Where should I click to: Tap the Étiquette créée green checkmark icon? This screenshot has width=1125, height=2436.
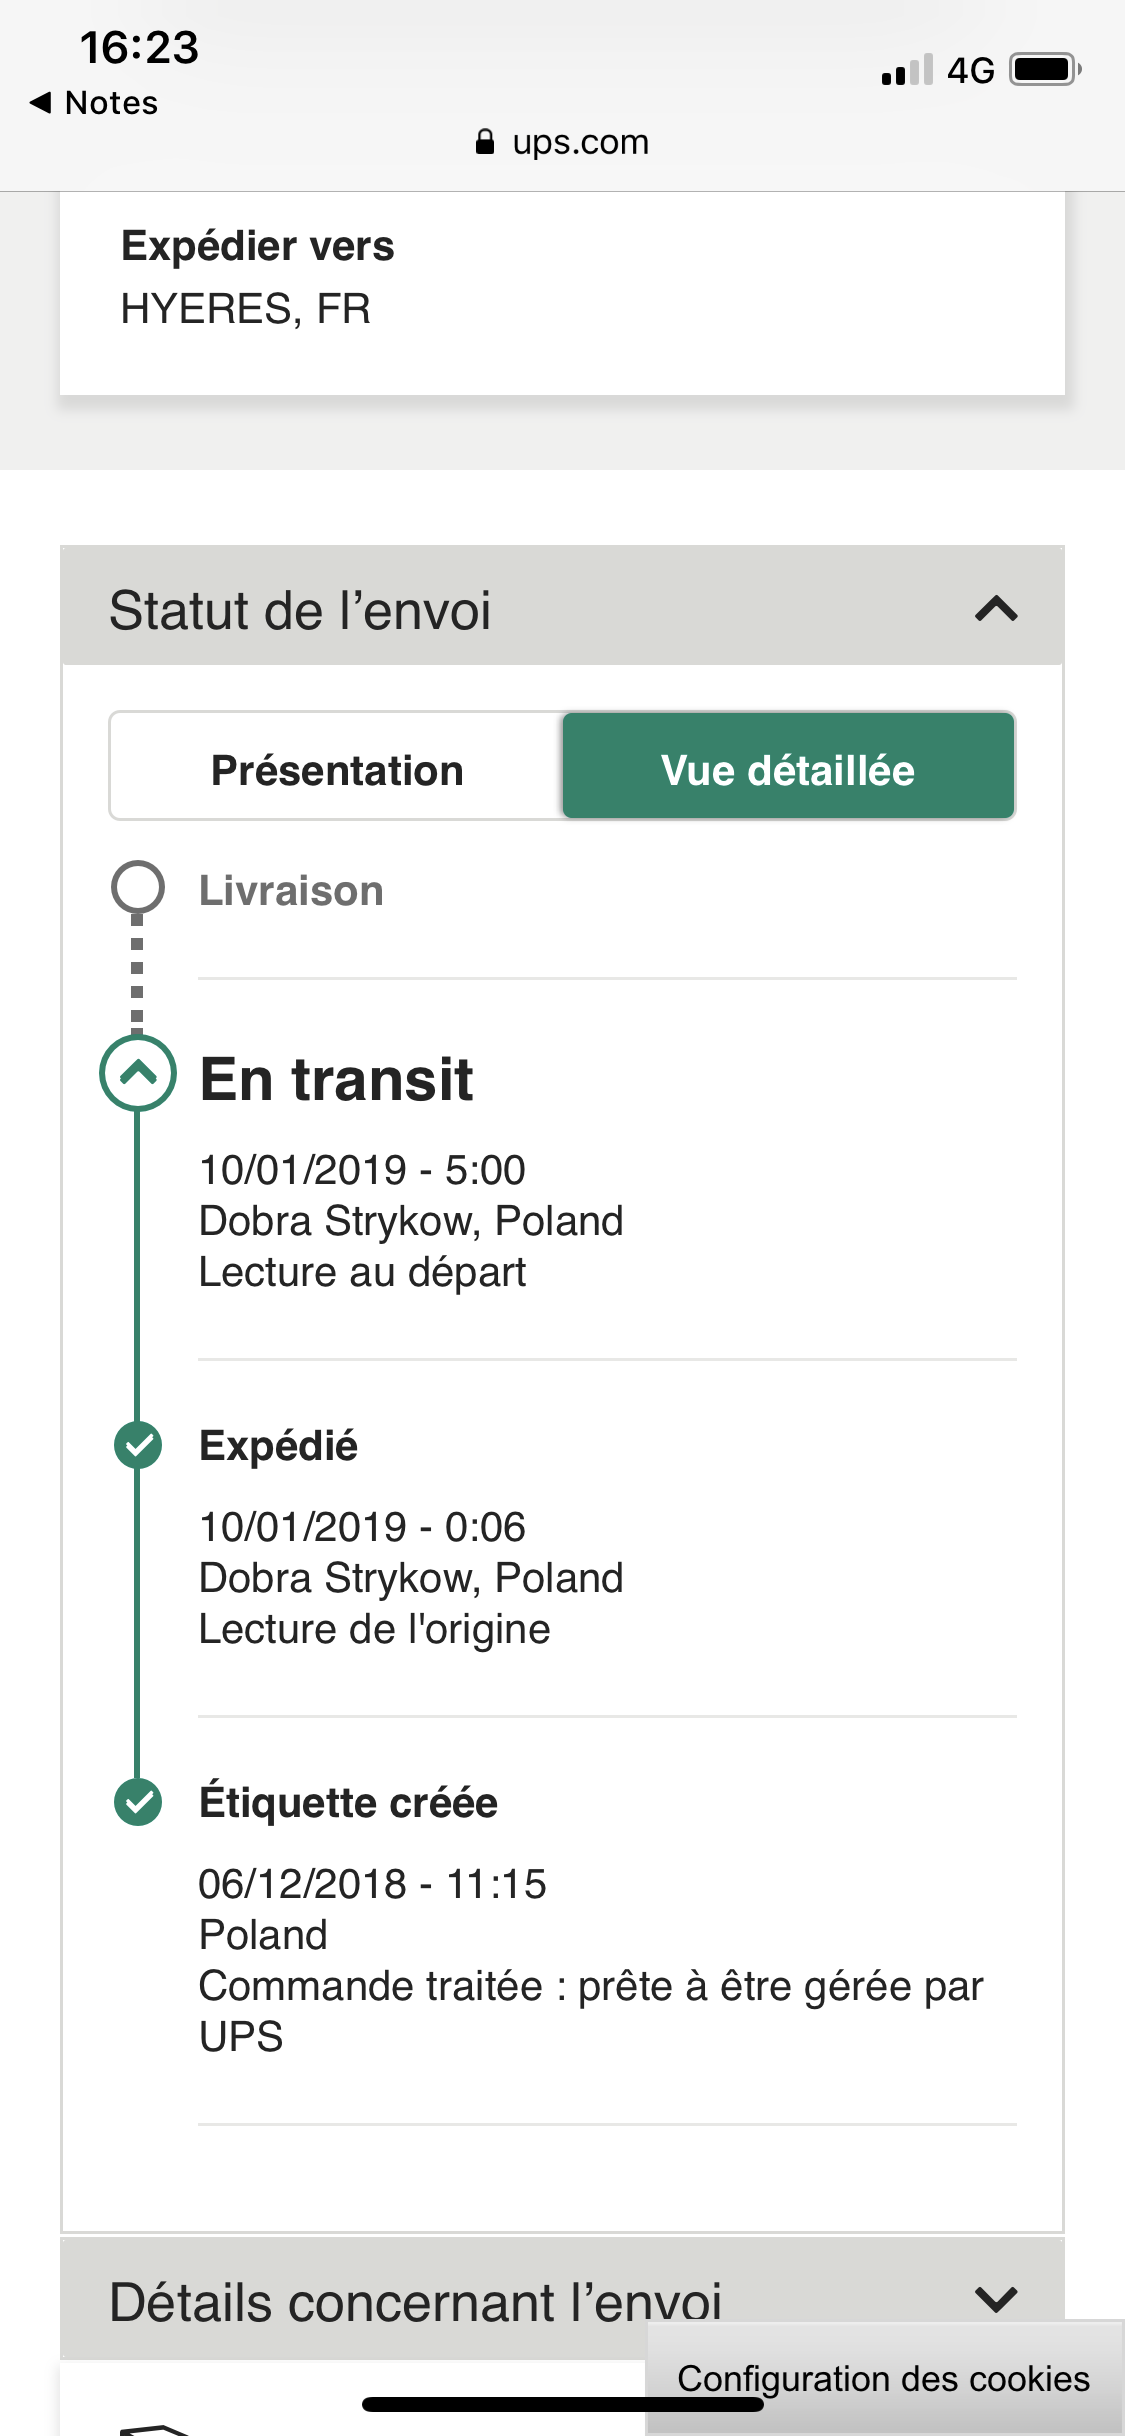138,1802
